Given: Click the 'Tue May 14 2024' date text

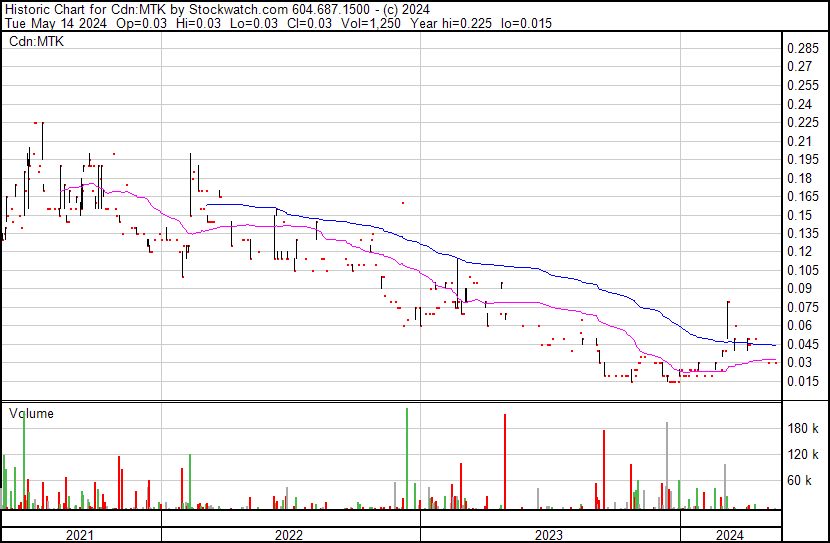Looking at the screenshot, I should click(56, 23).
